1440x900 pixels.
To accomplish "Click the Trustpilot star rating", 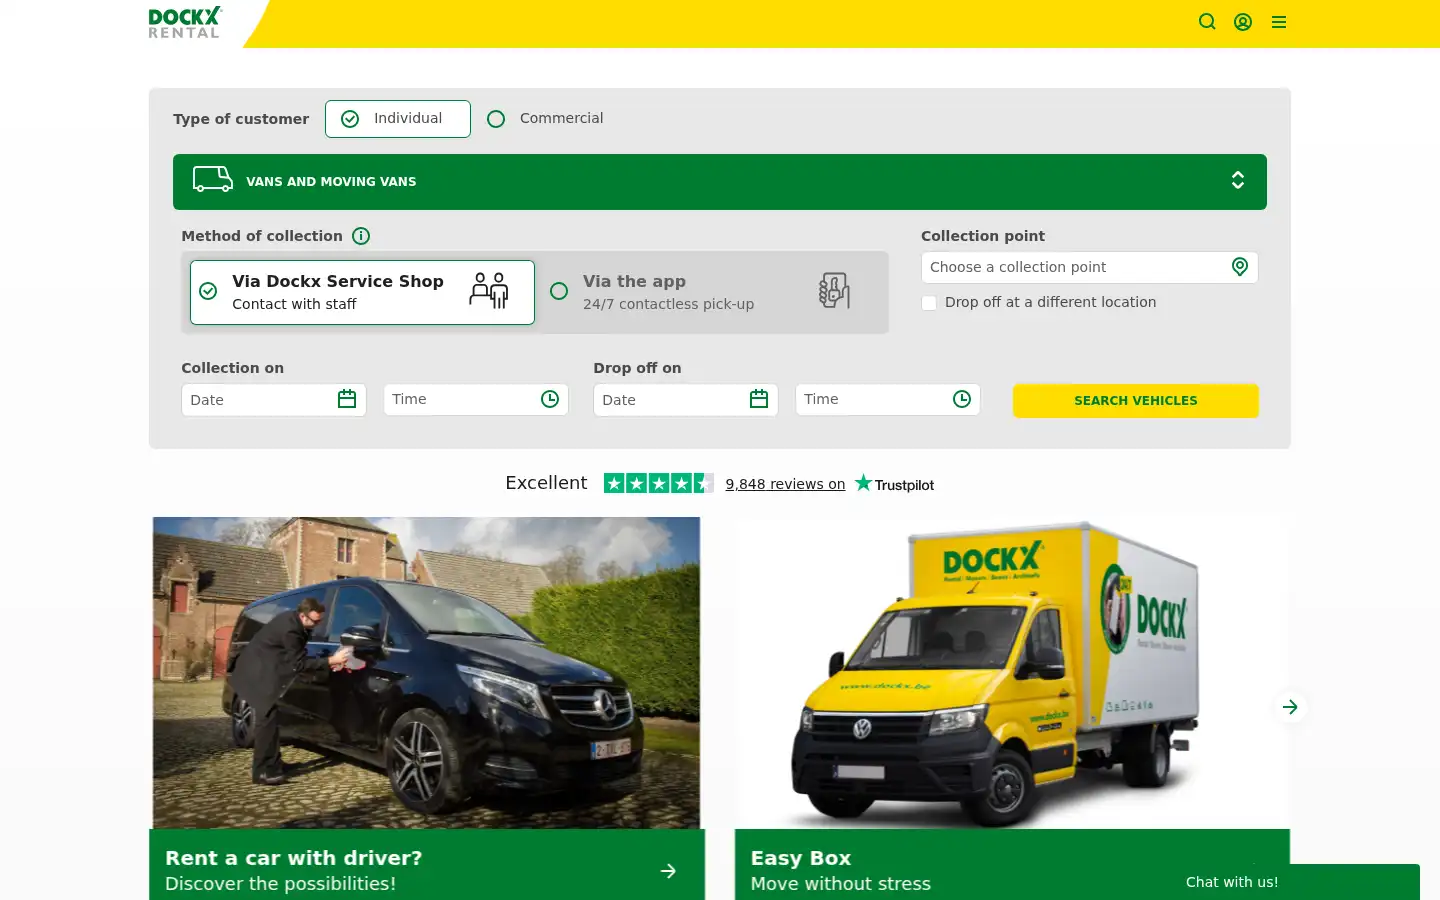I will pos(658,484).
